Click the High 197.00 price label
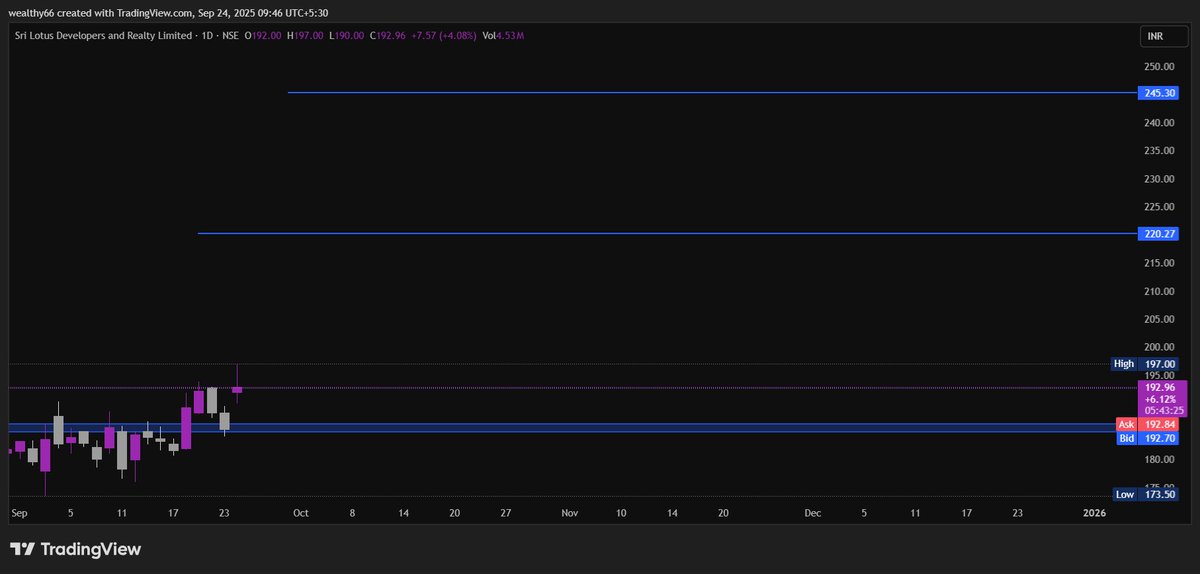1200x574 pixels. [1146, 364]
